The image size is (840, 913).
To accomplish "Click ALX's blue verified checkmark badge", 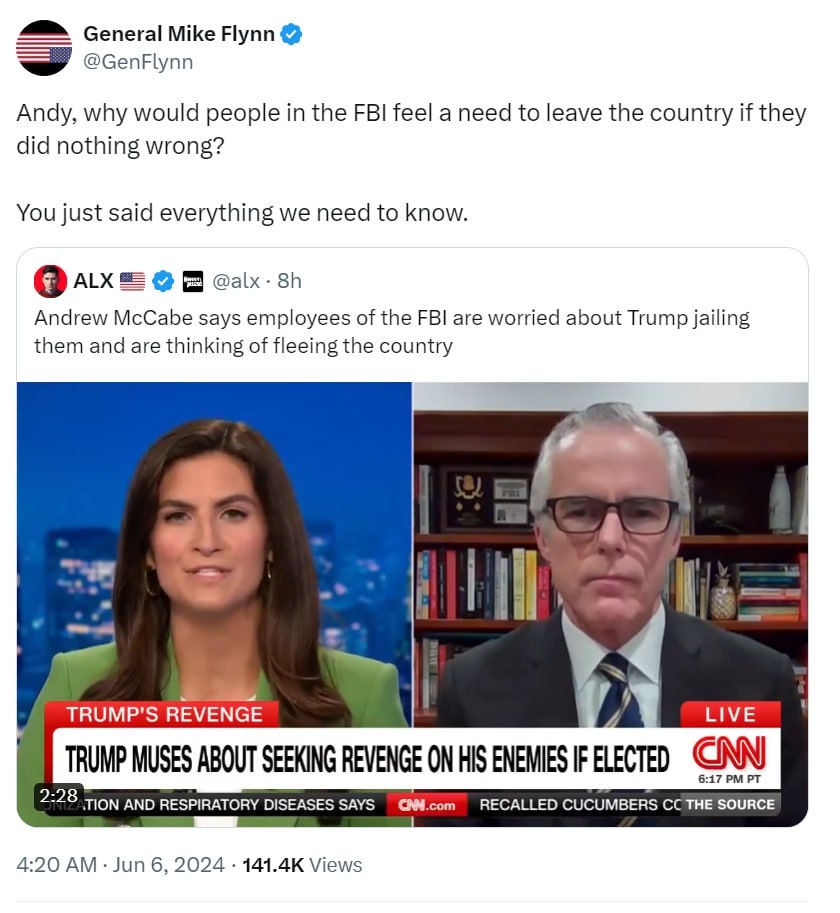I will point(163,281).
